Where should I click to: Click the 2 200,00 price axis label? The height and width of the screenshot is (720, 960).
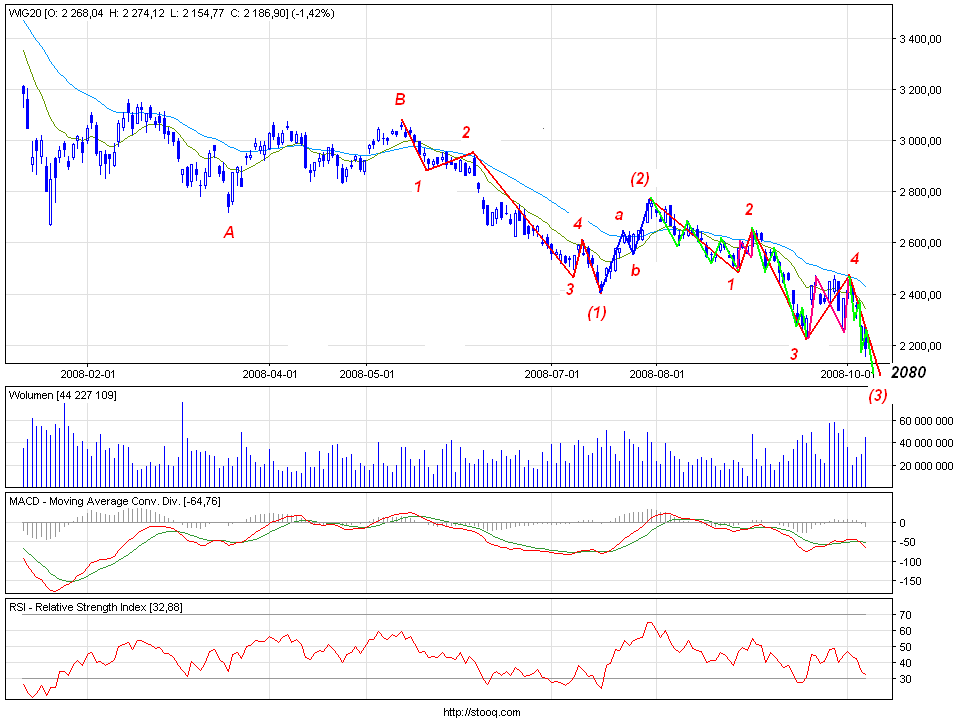pyautogui.click(x=922, y=346)
